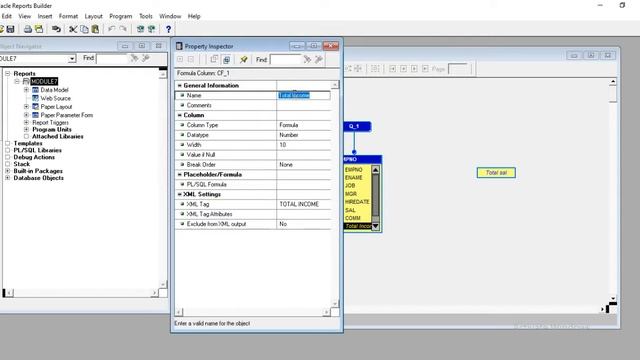Open the Layout menu
The height and width of the screenshot is (360, 640).
pos(93,16)
